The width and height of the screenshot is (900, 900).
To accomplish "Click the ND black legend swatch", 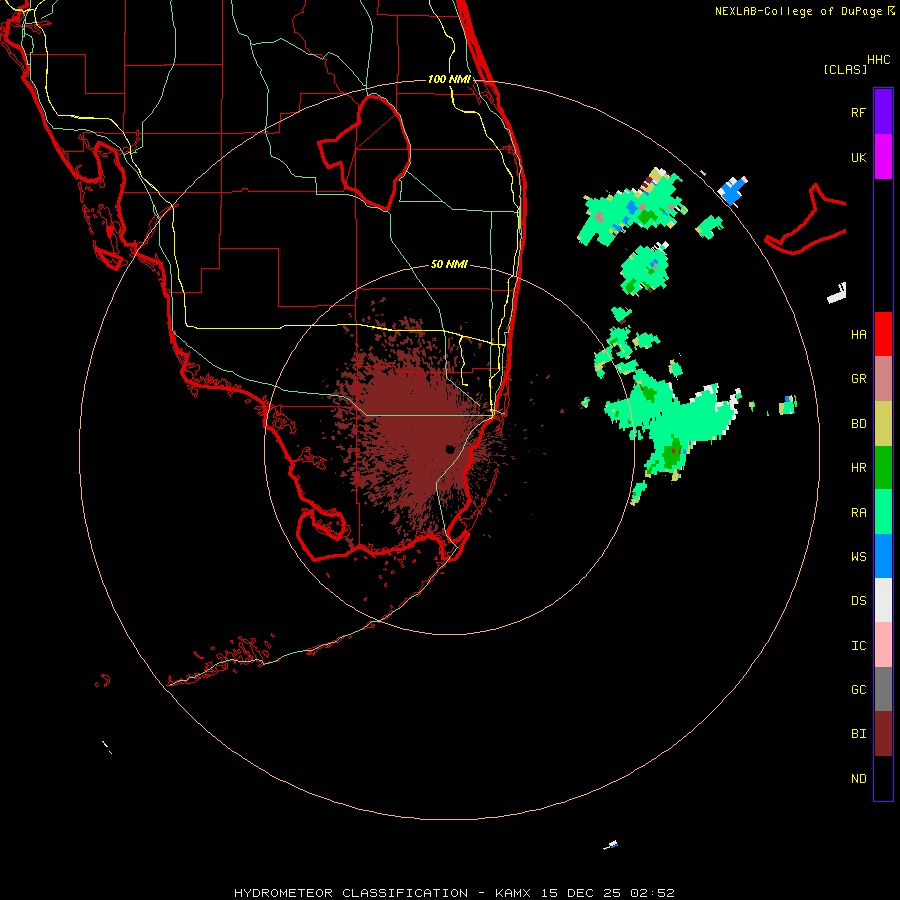I will (883, 778).
